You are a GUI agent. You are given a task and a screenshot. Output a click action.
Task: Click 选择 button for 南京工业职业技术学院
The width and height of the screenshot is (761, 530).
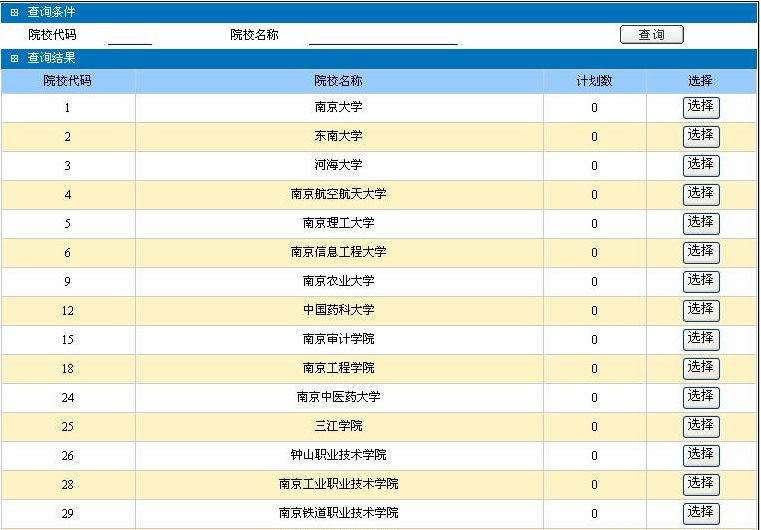click(x=701, y=485)
